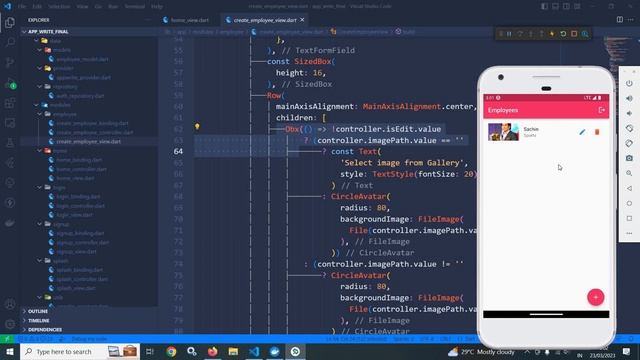Stop the debug session

click(x=574, y=34)
